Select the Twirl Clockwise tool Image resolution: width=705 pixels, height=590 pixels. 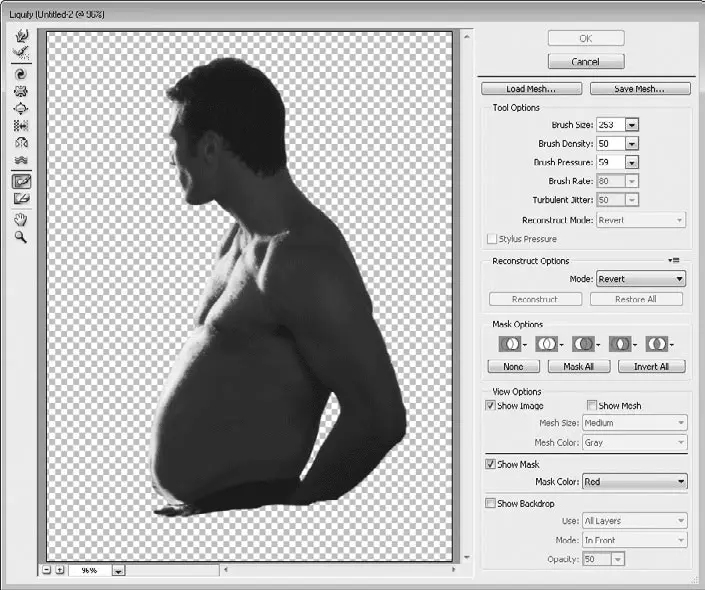(20, 74)
